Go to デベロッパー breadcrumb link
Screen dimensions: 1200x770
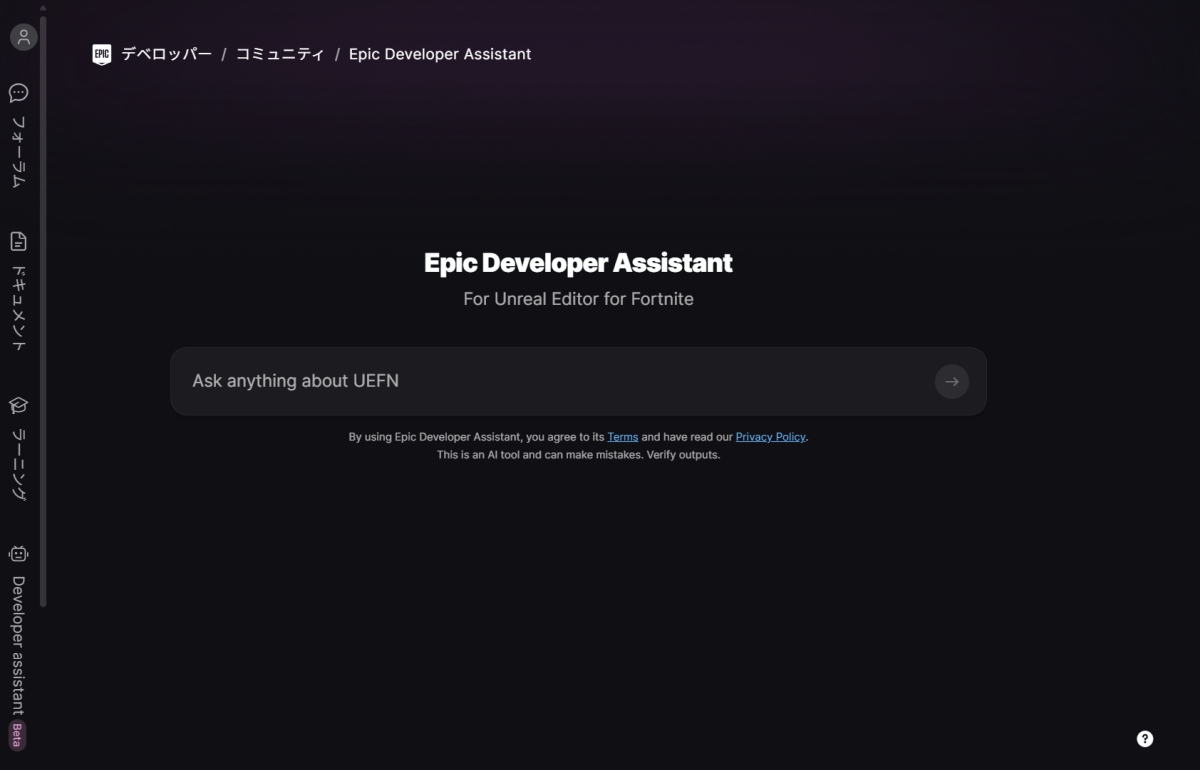166,54
